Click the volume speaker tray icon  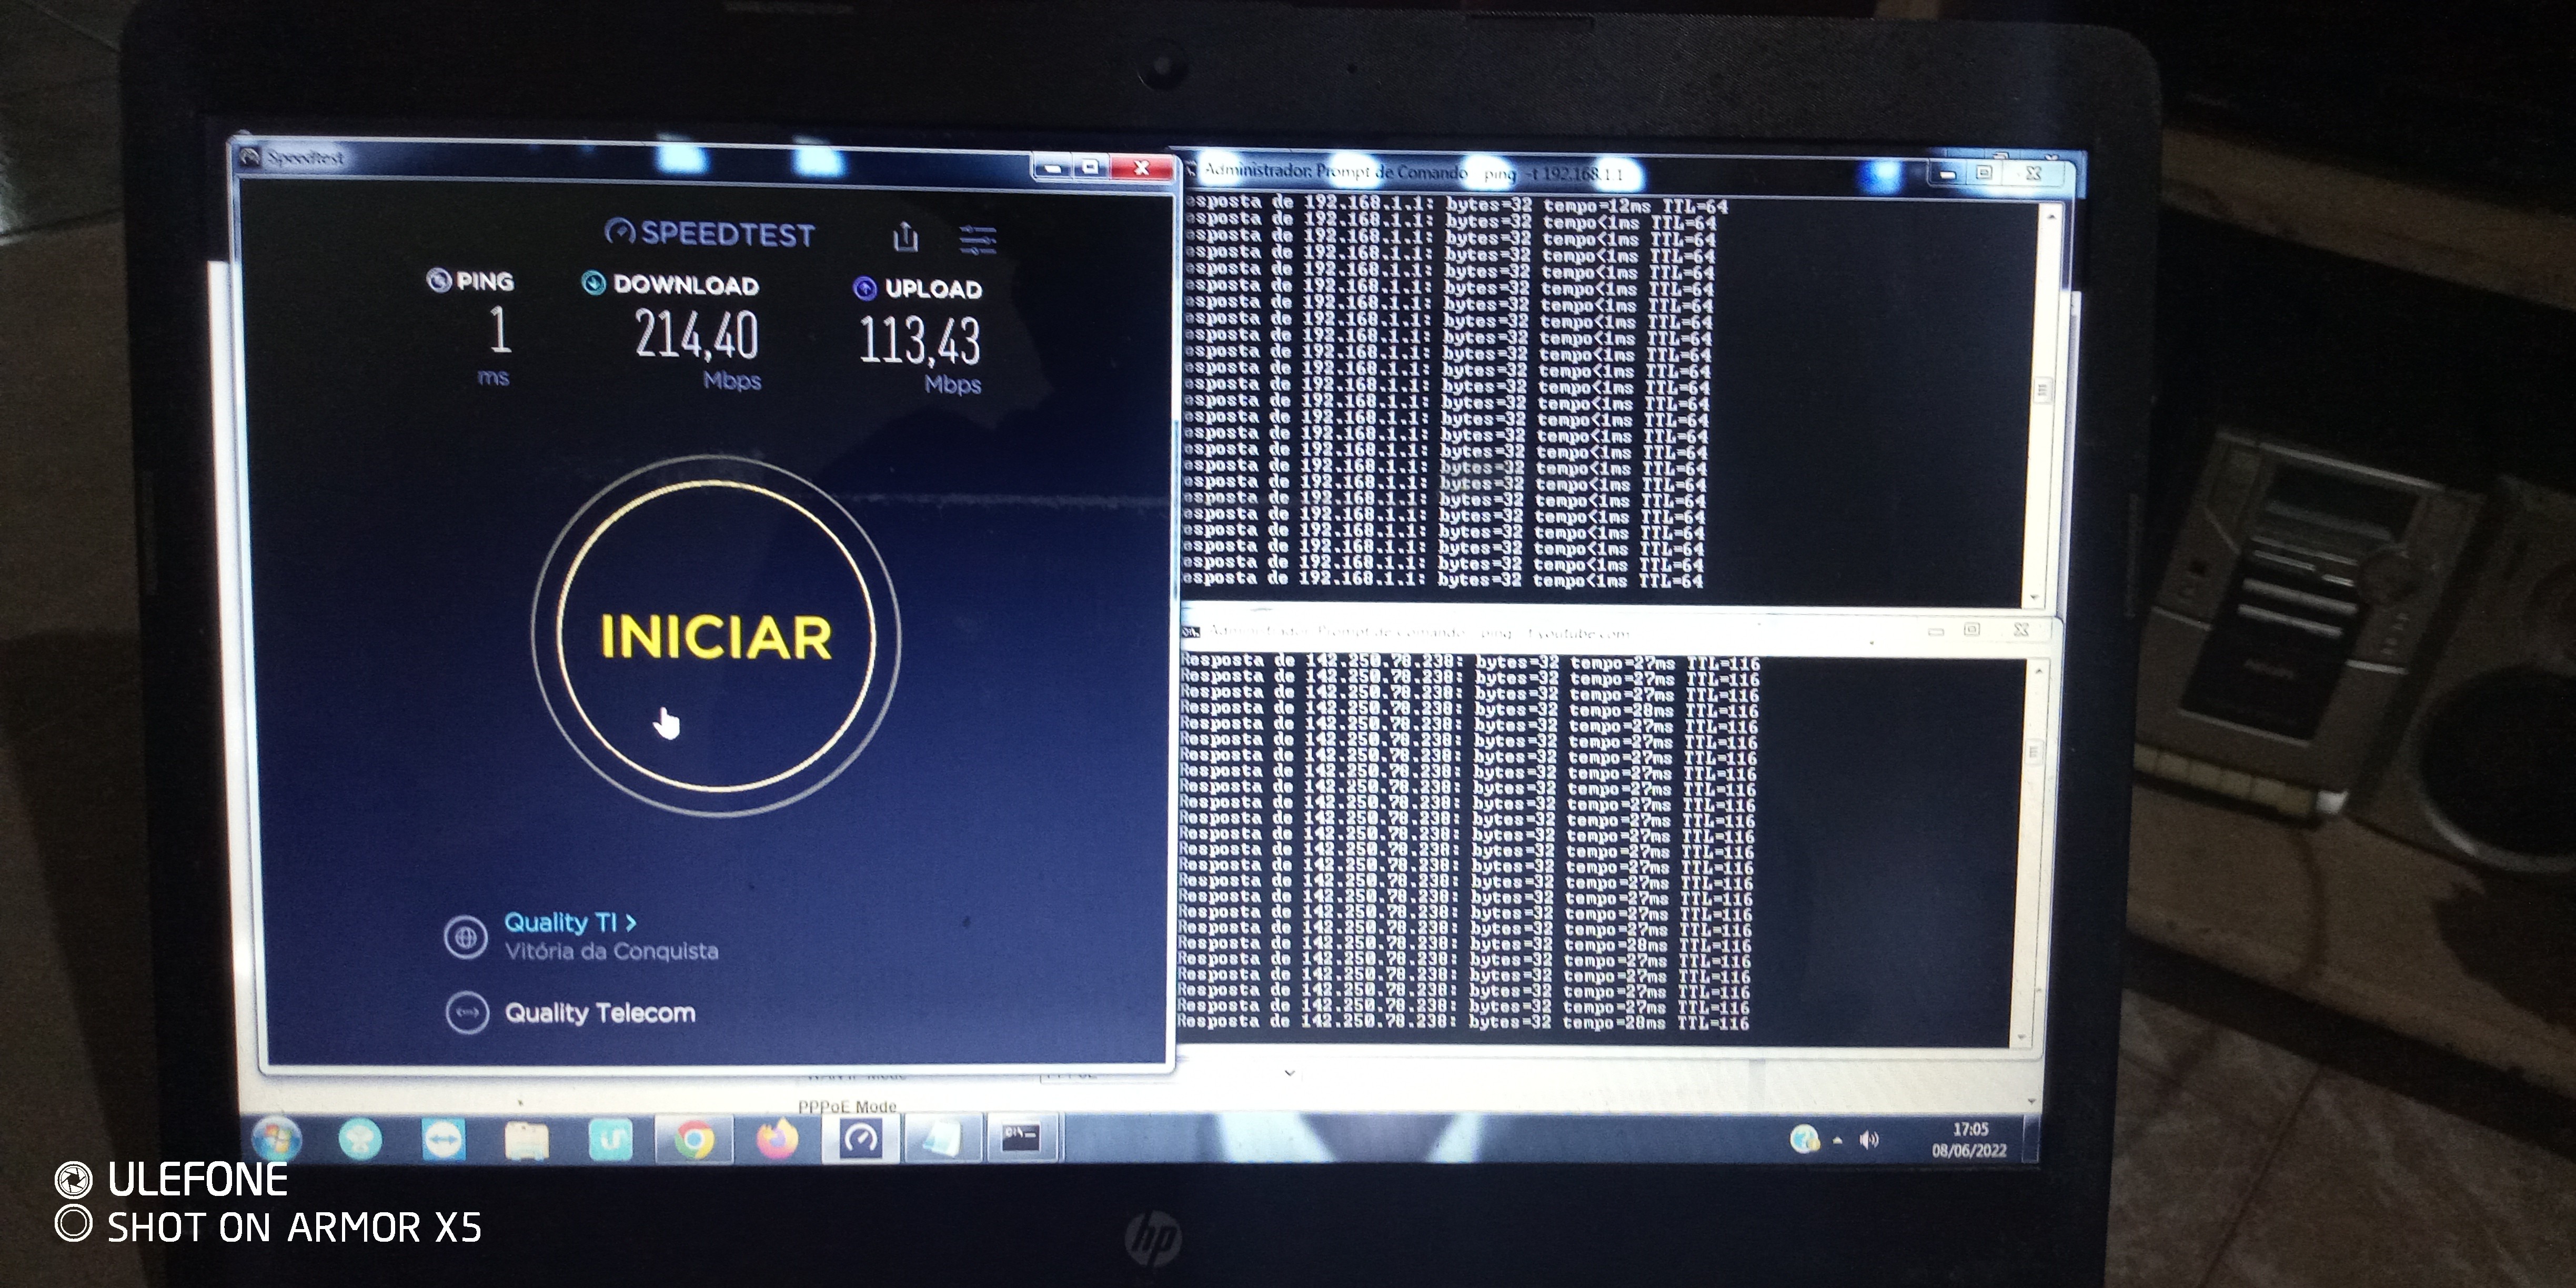click(x=1868, y=1140)
